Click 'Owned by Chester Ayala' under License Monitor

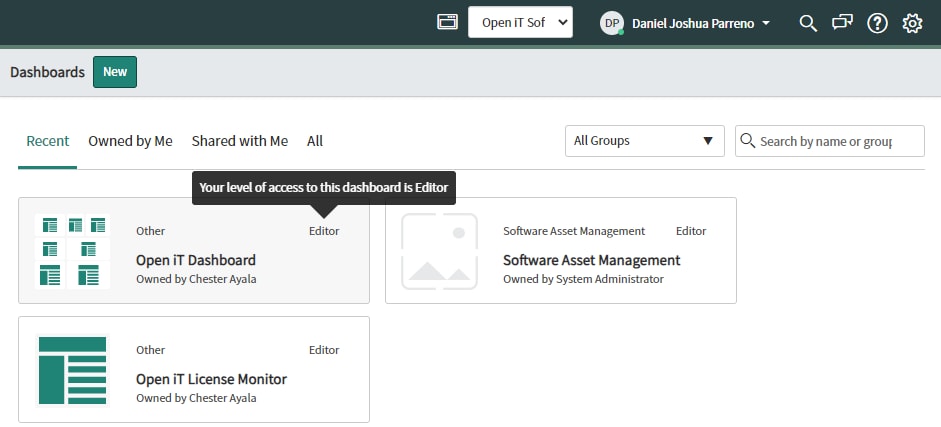196,398
